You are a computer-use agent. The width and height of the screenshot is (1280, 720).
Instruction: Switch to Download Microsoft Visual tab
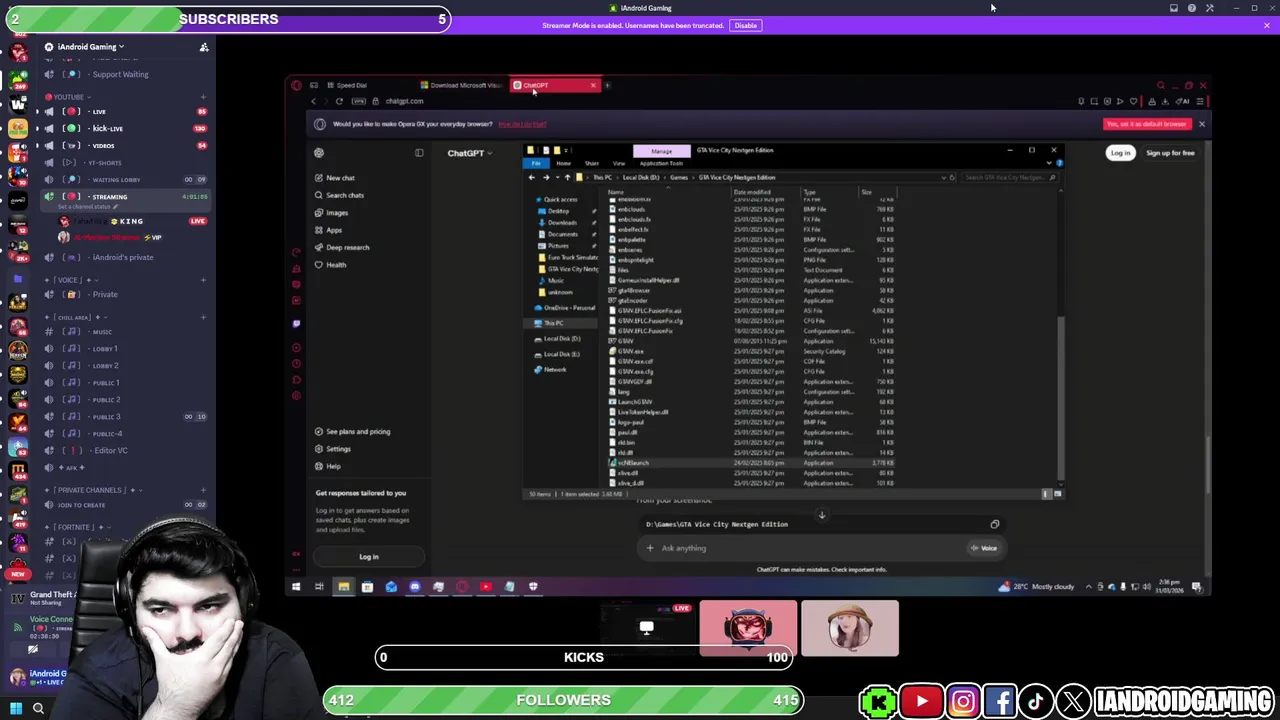pos(462,85)
